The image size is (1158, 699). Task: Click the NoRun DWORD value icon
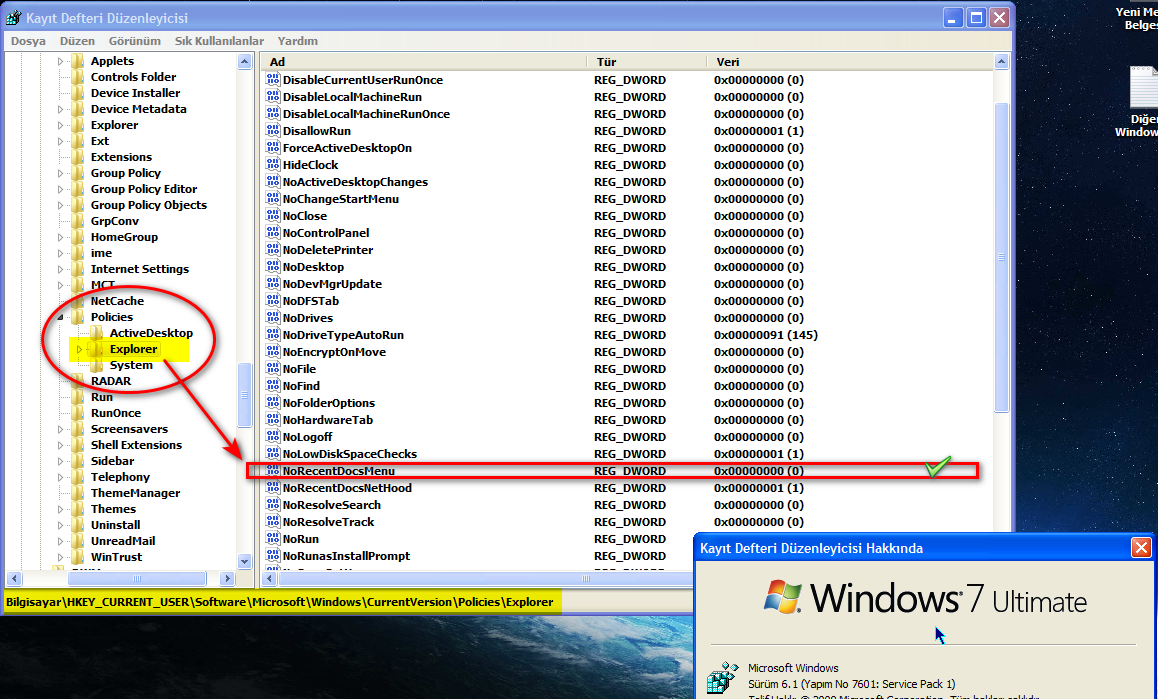(273, 539)
